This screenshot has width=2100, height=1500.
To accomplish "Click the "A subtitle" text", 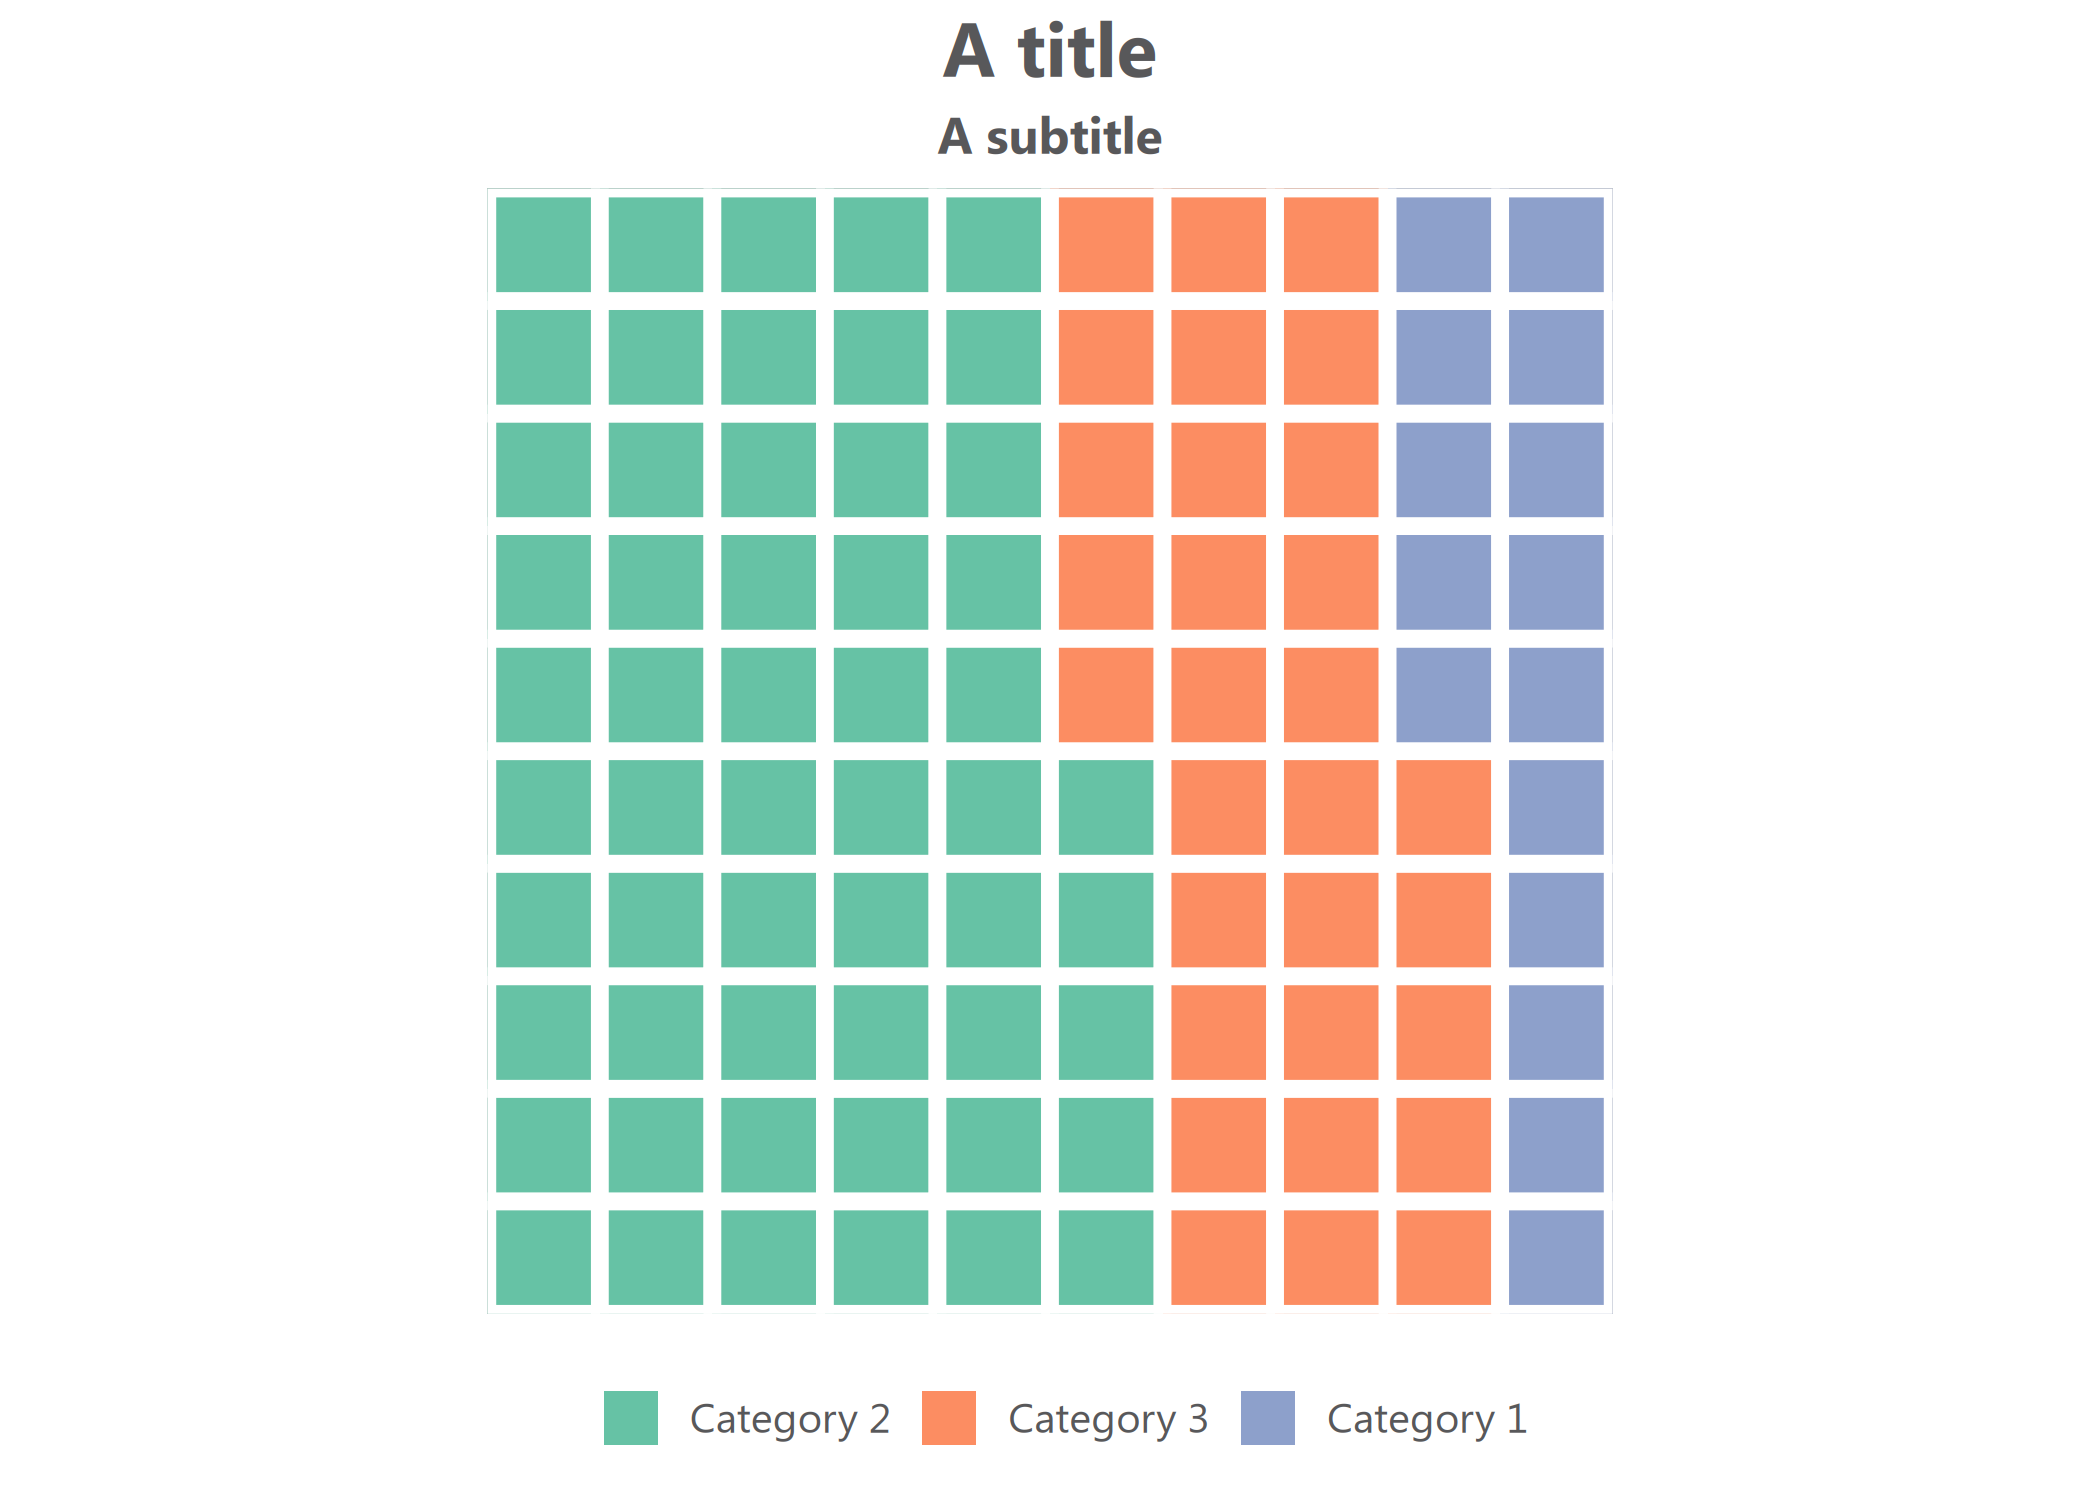I will coord(1049,137).
